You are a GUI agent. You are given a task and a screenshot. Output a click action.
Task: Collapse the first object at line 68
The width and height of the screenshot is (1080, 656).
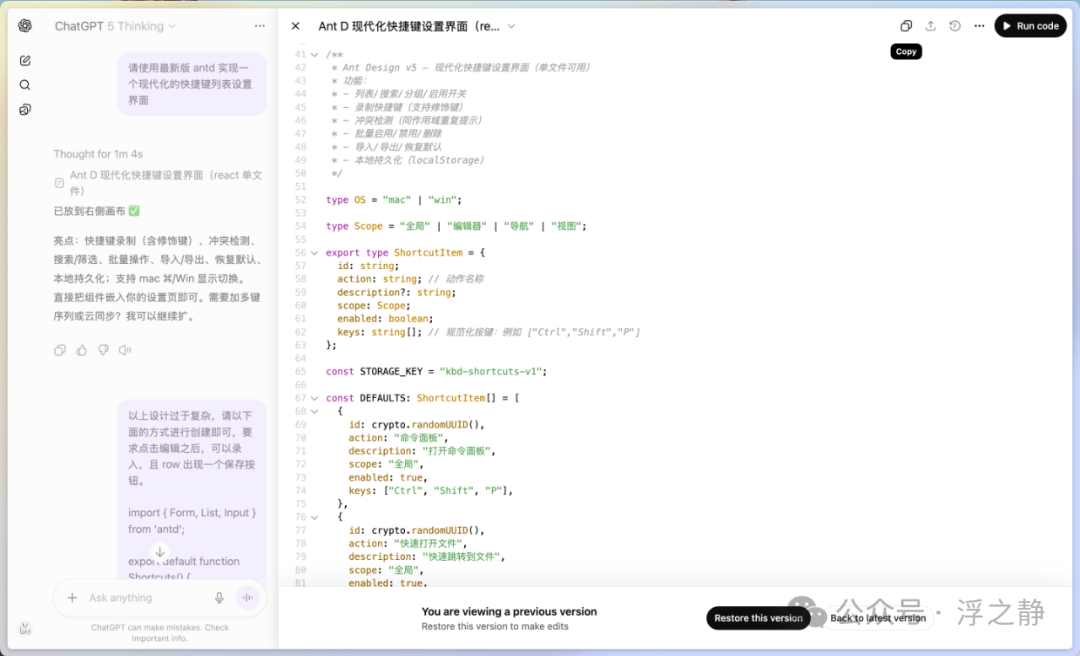click(x=315, y=411)
